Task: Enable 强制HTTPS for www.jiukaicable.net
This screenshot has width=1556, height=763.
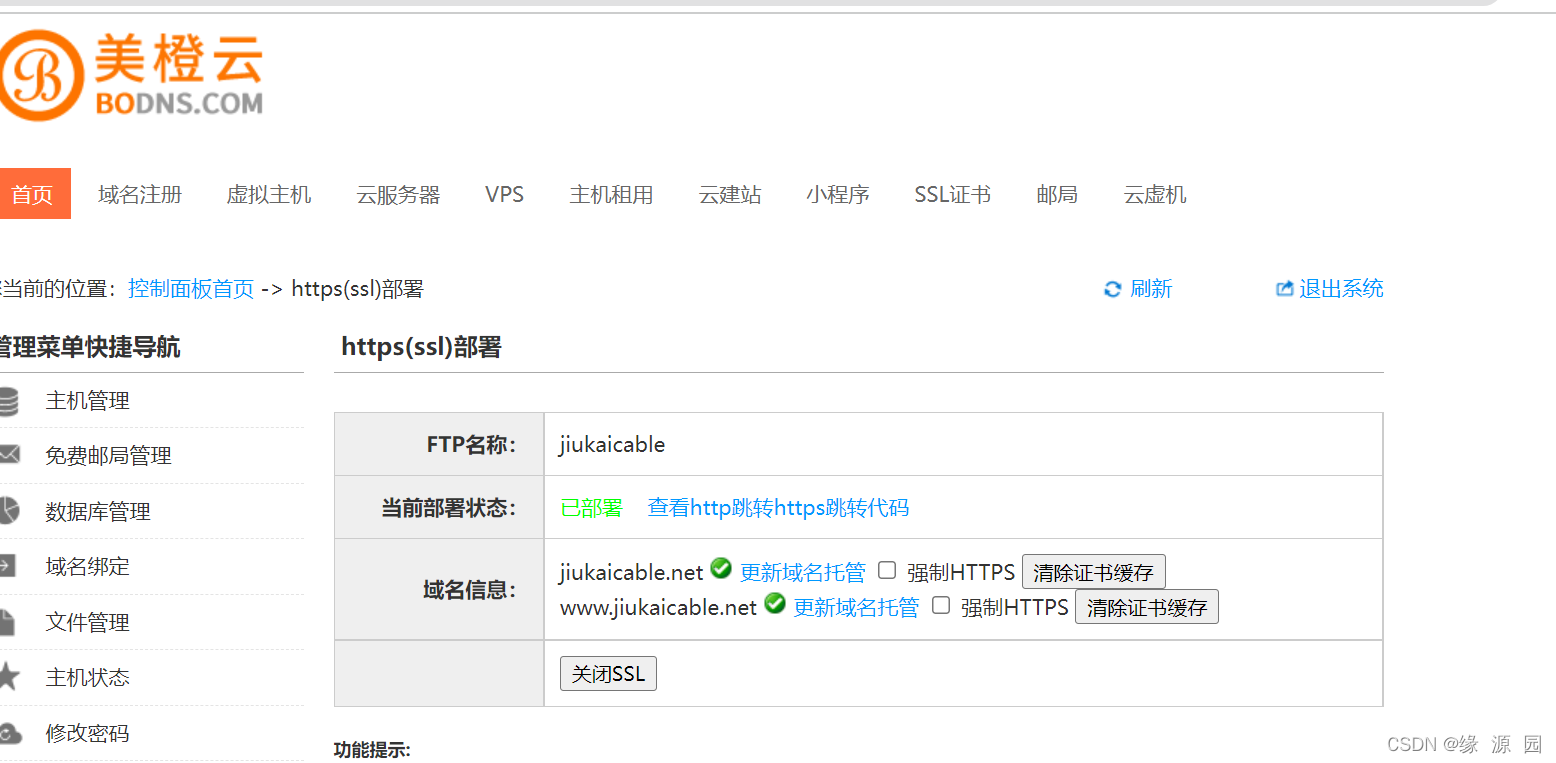Action: (940, 605)
